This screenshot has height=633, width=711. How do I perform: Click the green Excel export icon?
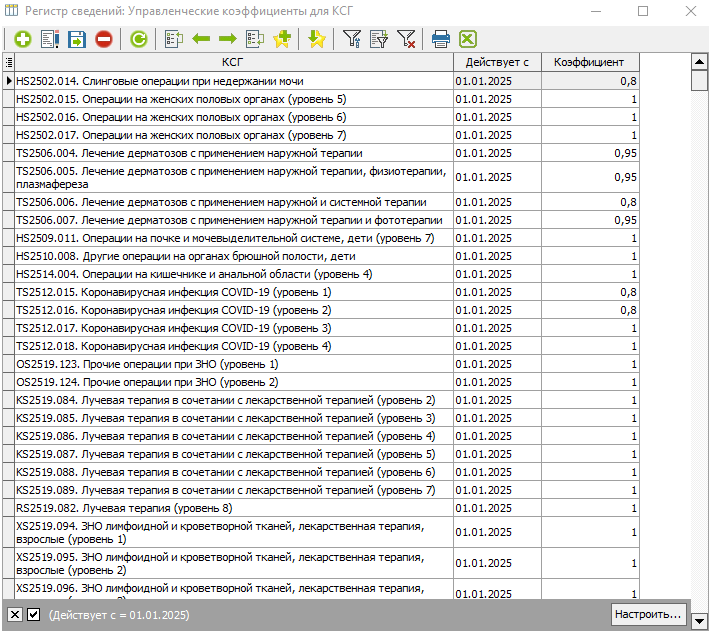(467, 40)
